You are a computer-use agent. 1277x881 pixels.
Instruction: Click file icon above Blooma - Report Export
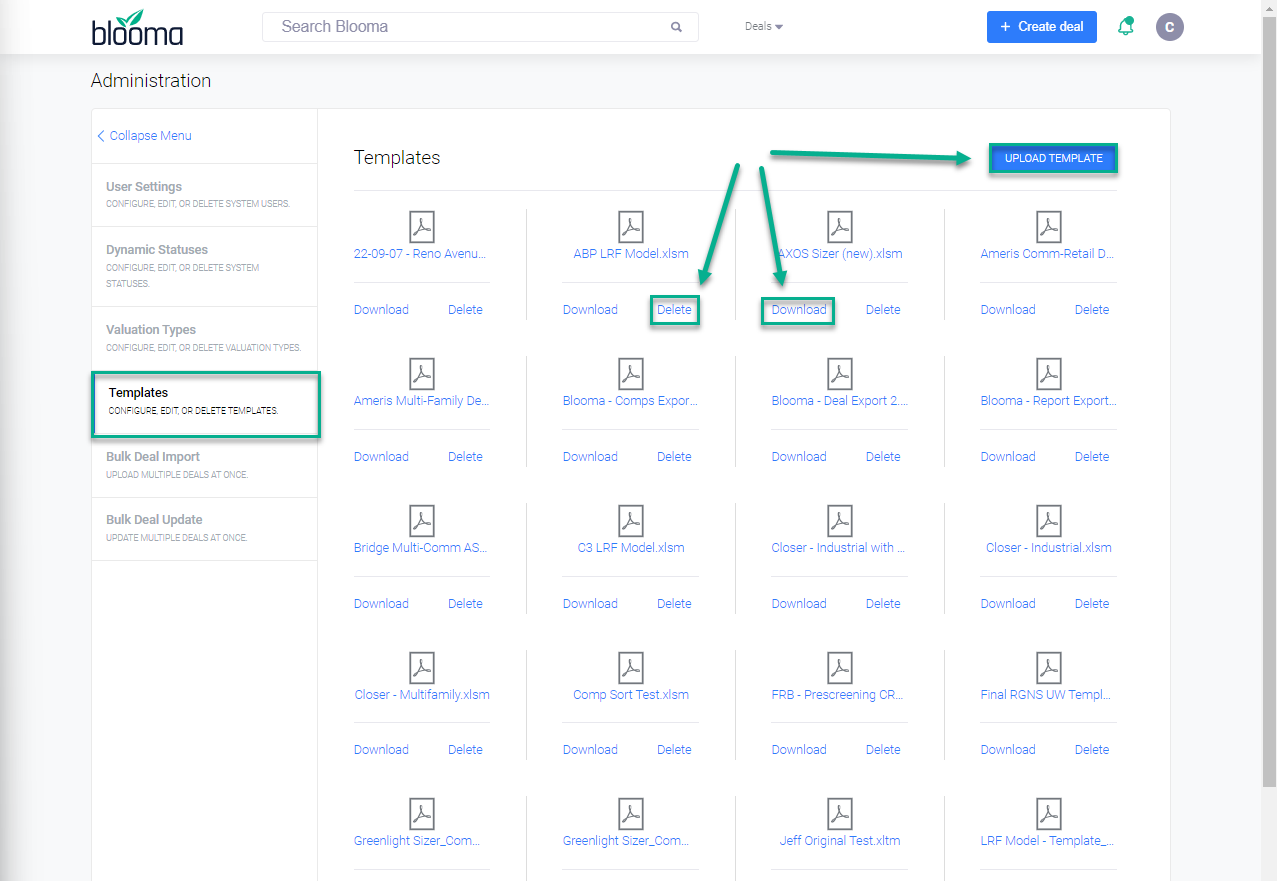click(x=1048, y=374)
